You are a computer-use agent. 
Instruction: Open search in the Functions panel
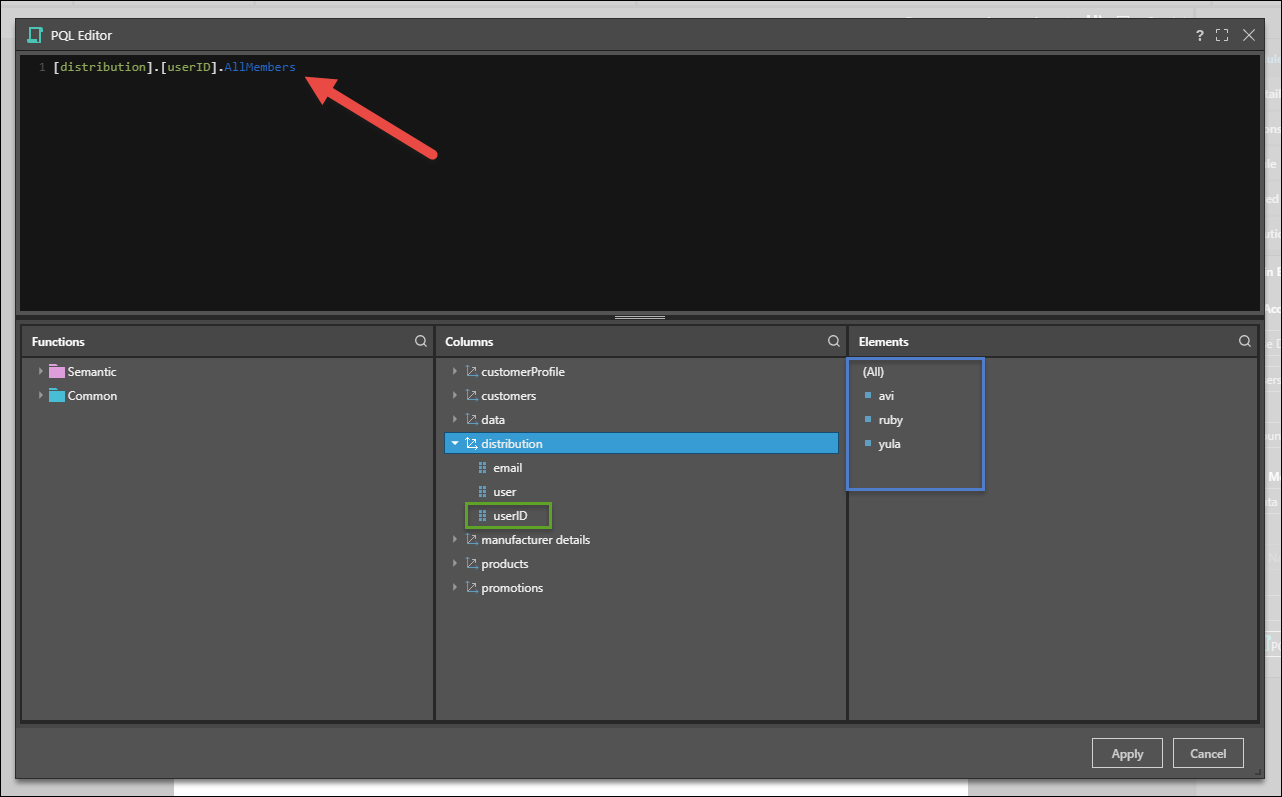tap(421, 341)
